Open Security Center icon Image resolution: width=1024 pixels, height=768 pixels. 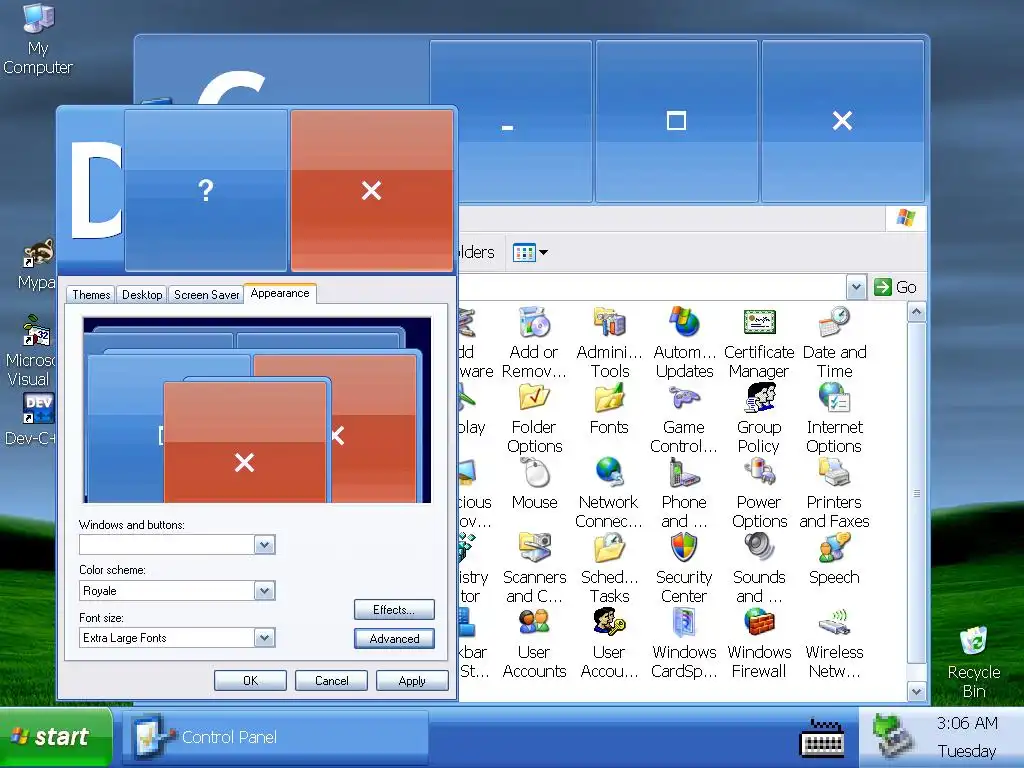pos(684,548)
